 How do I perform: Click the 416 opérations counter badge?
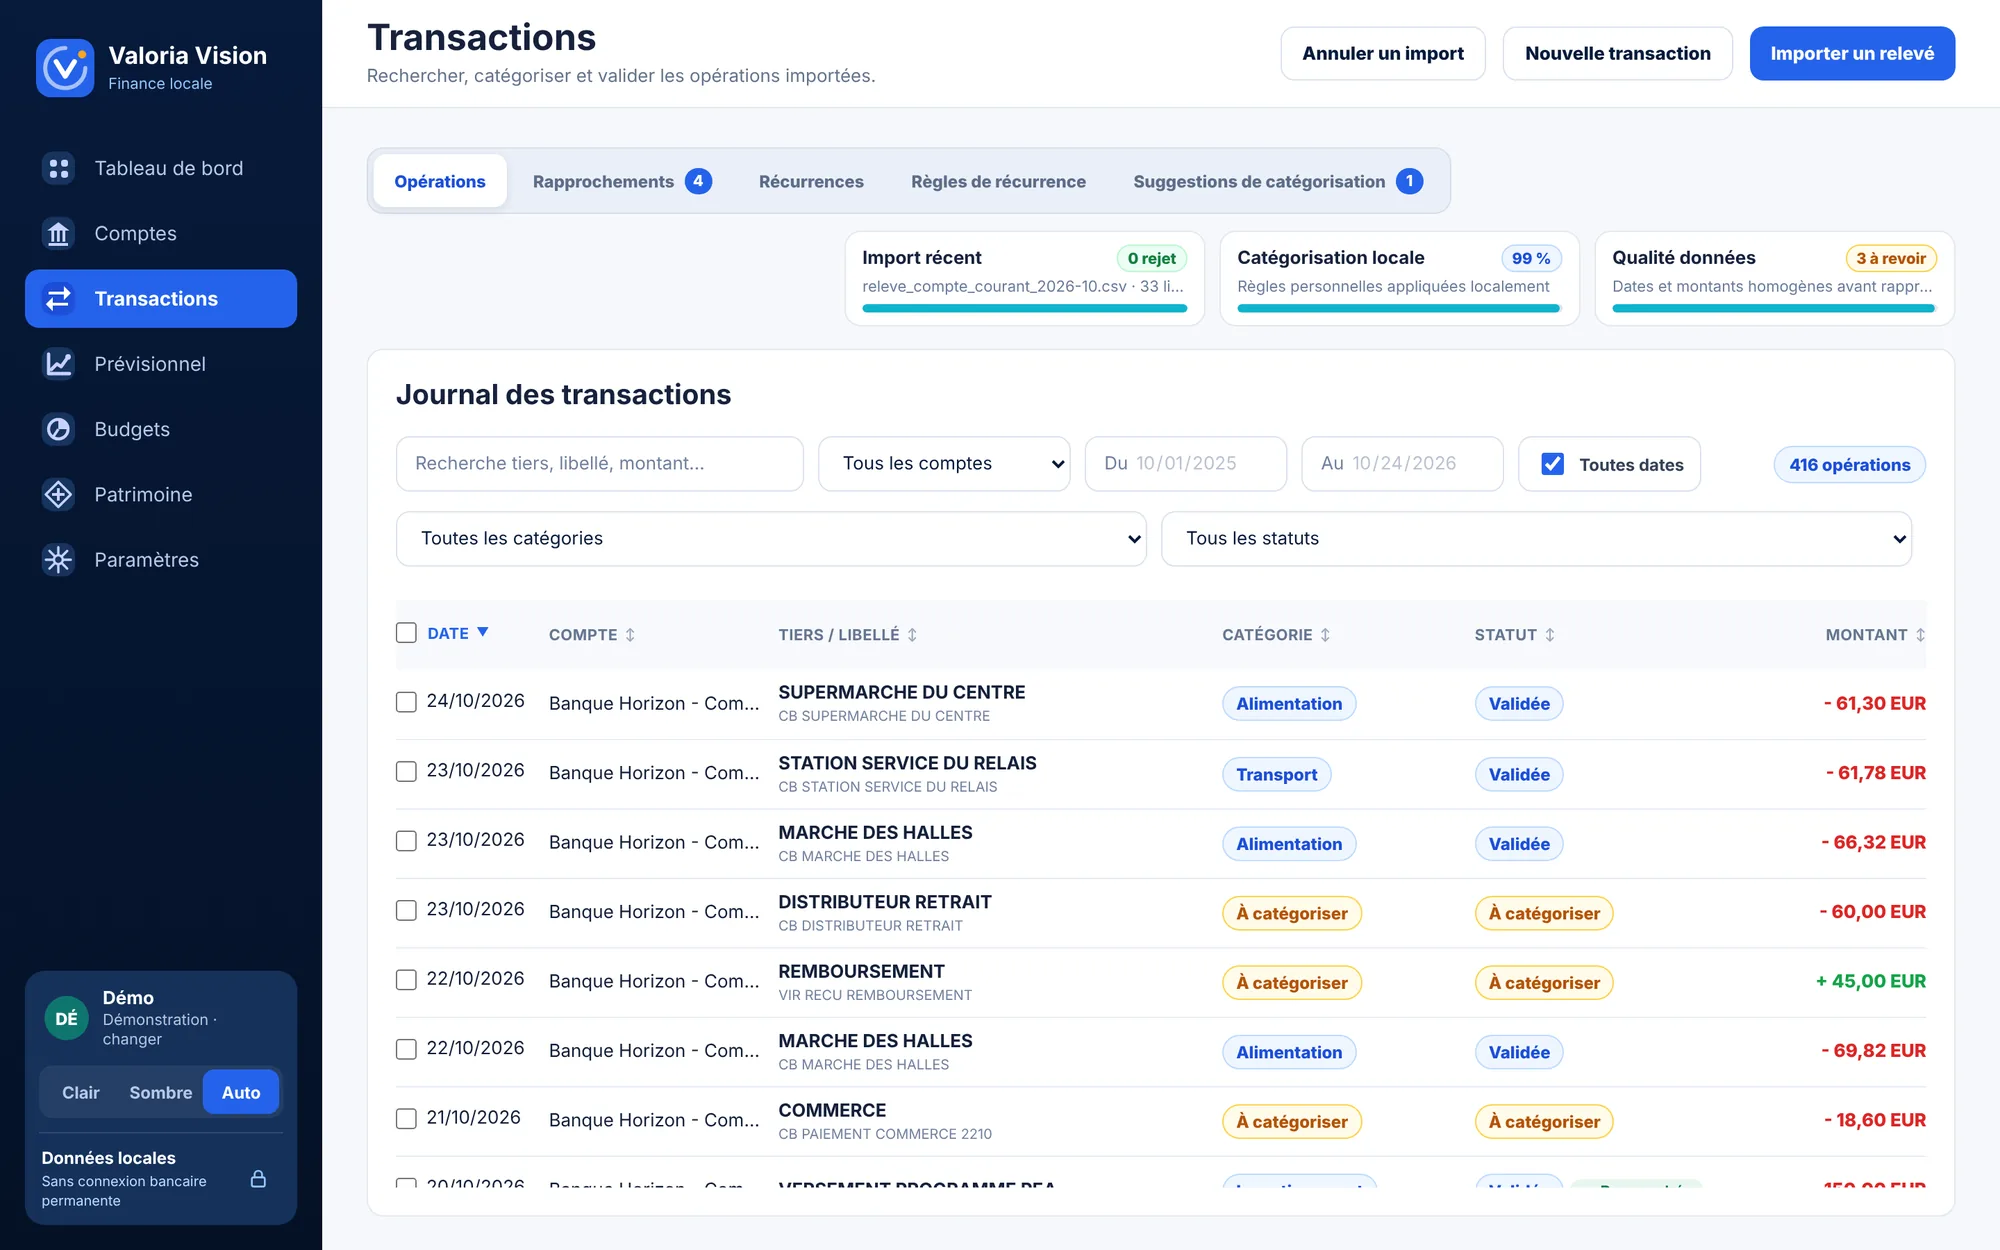[1849, 465]
